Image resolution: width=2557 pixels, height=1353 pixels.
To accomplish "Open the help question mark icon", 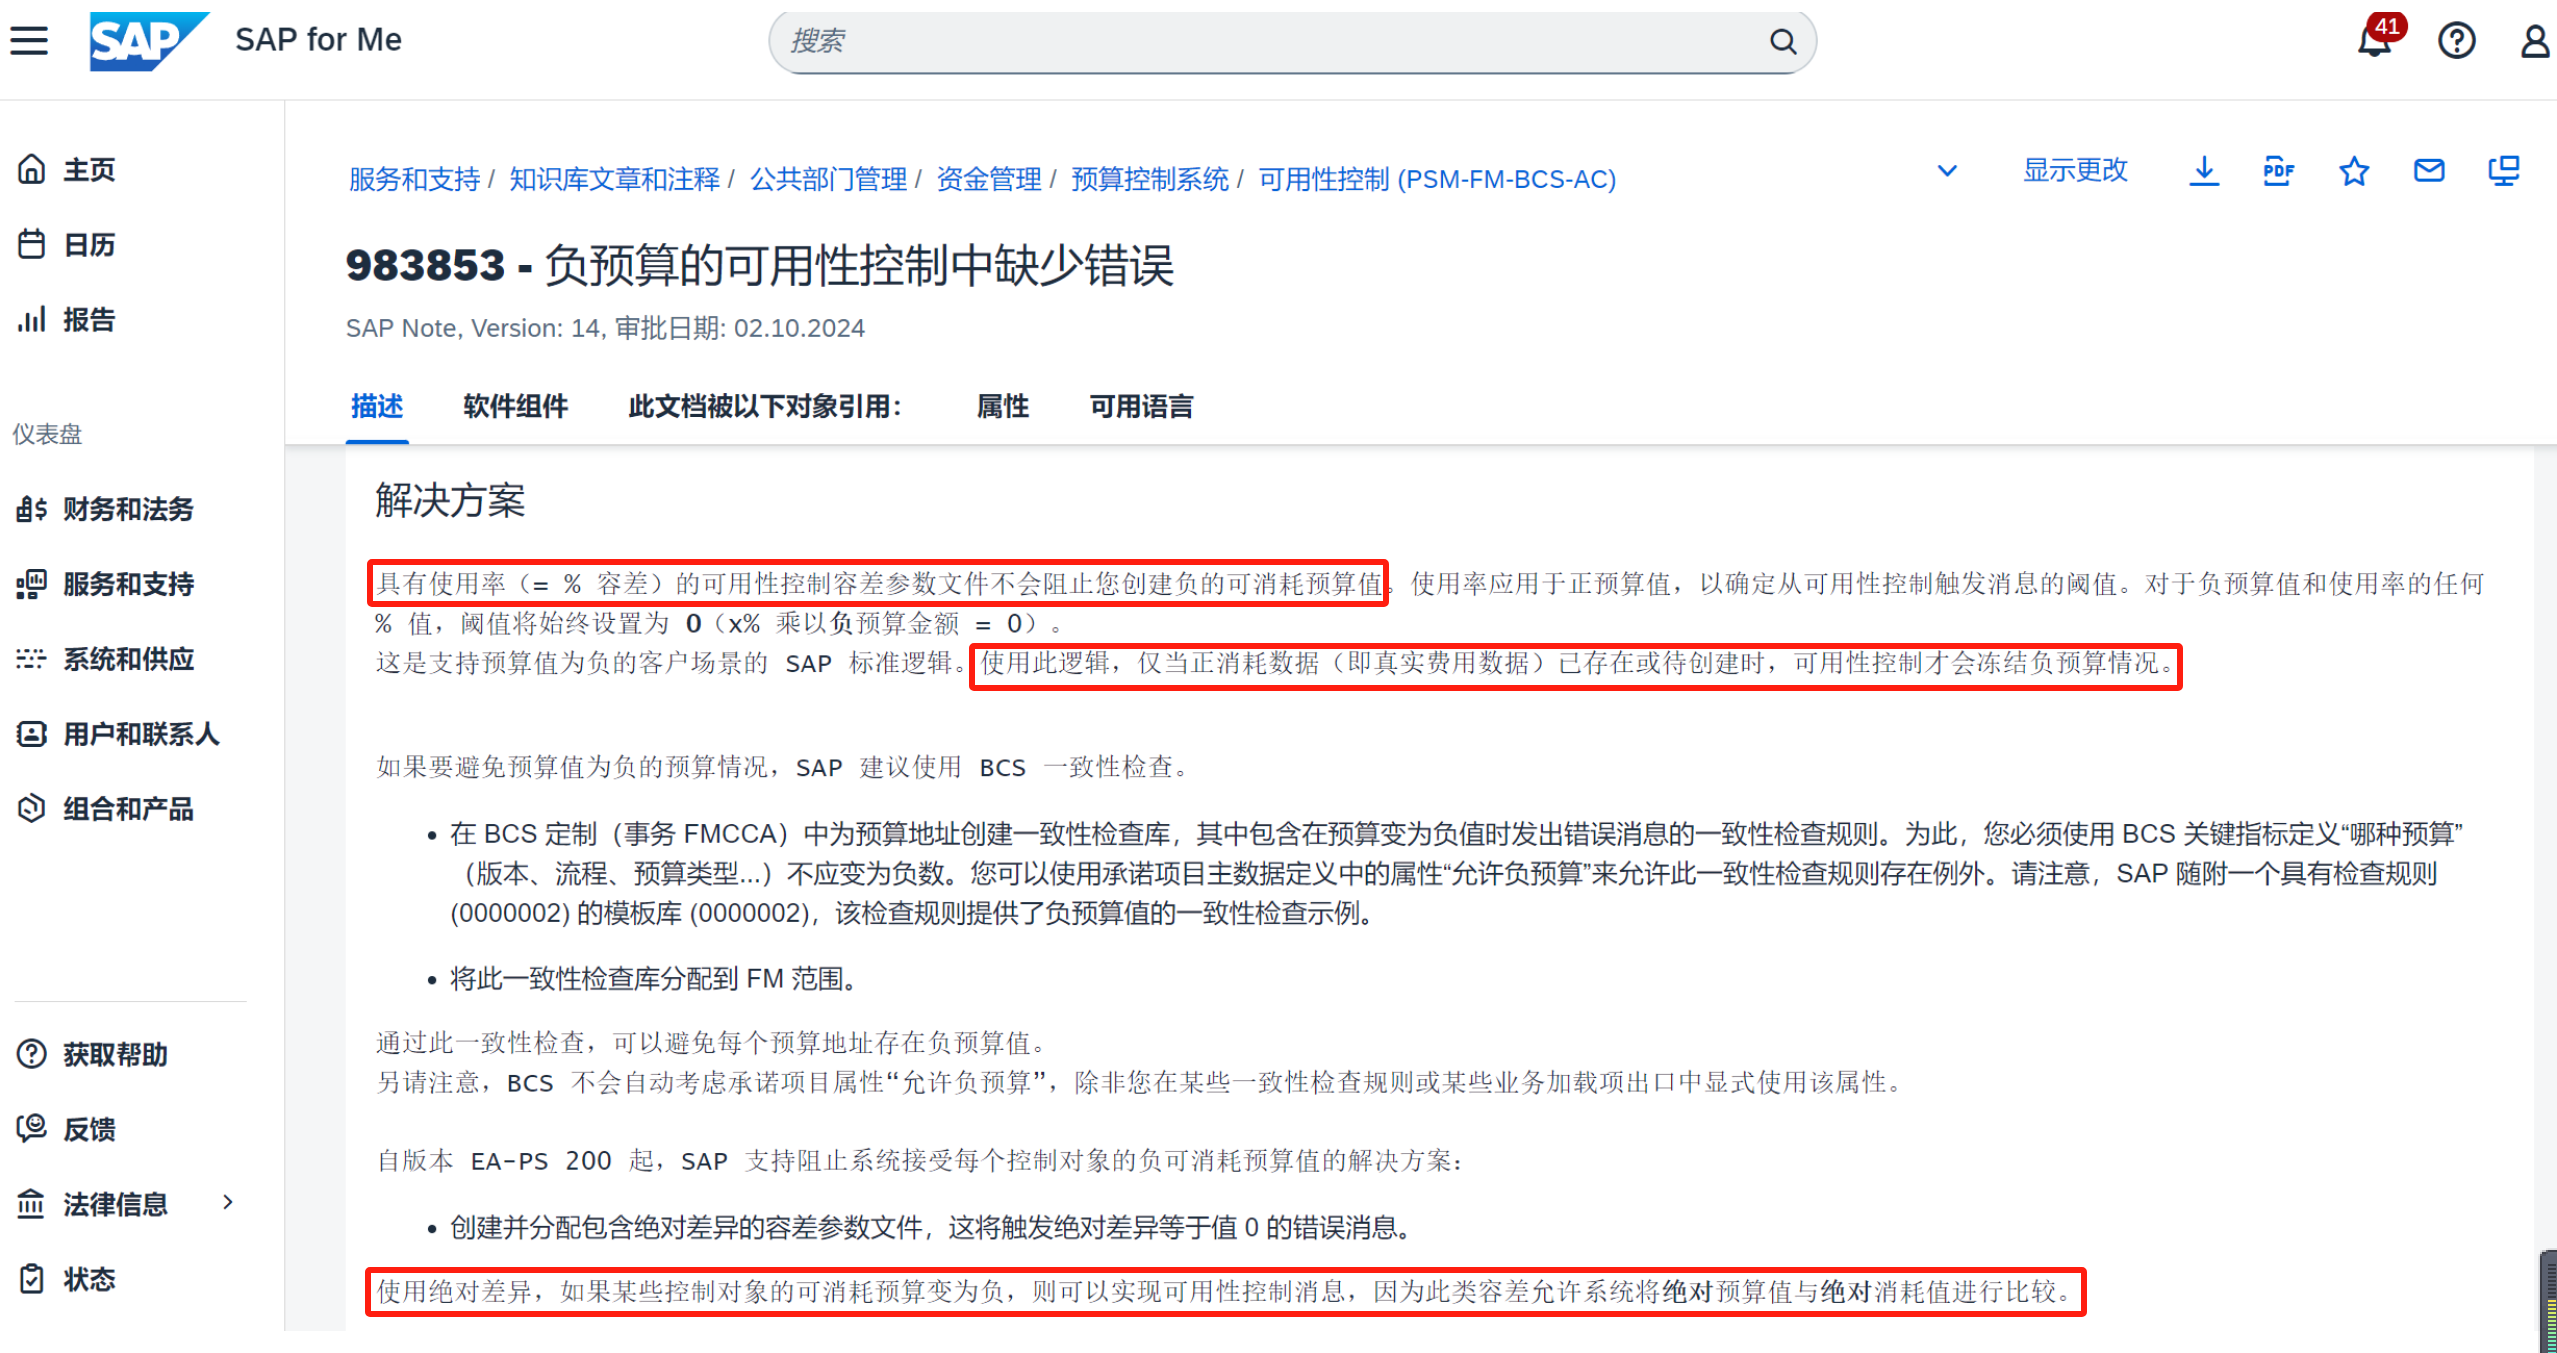I will coord(2456,41).
